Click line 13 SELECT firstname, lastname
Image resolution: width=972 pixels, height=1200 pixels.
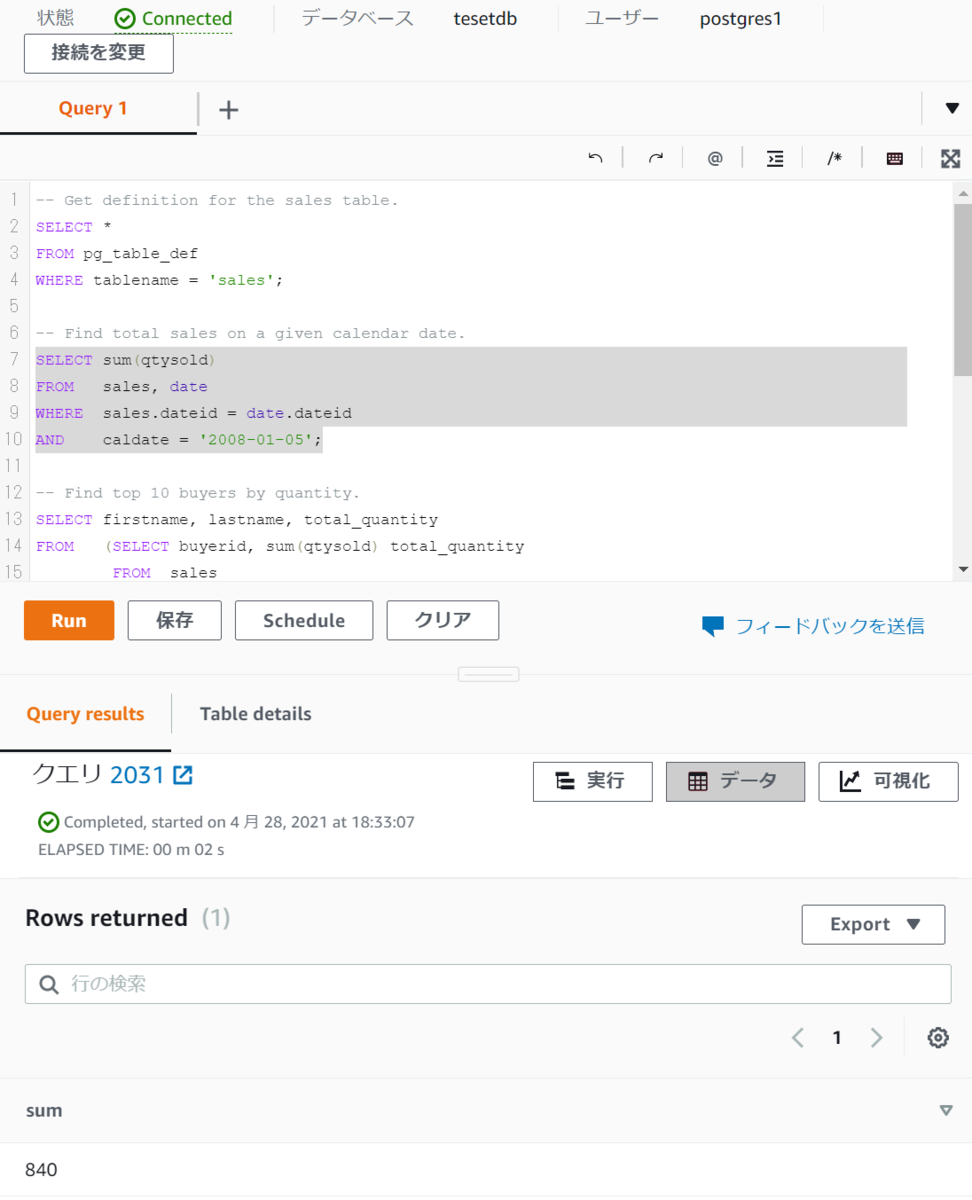[x=237, y=520]
